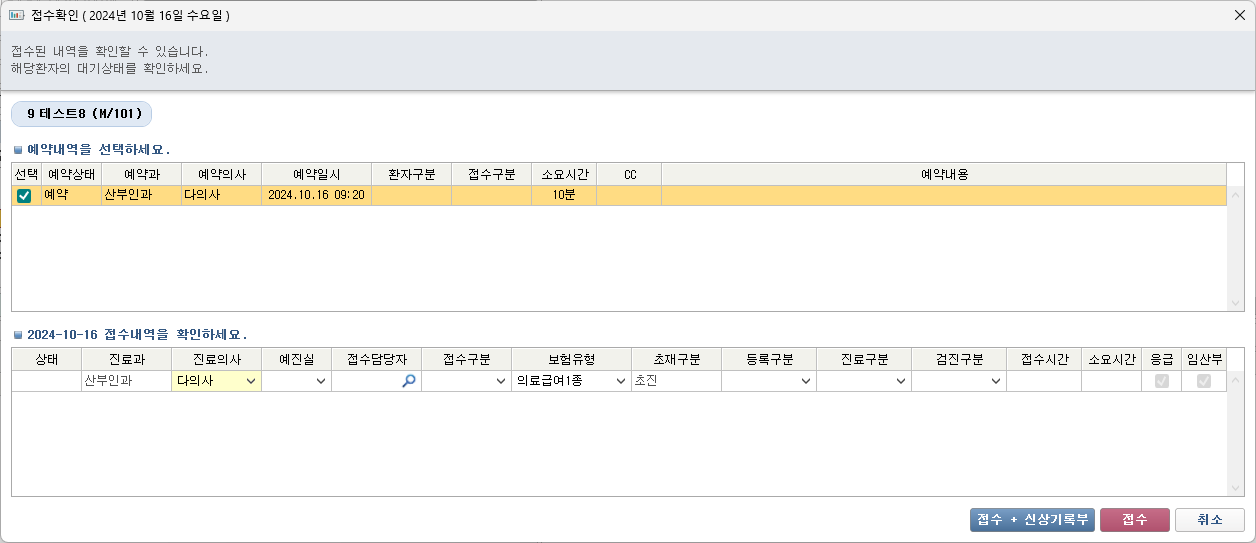Expand the 접수구분 dropdown in reception row
This screenshot has height=543, width=1256.
(x=501, y=381)
